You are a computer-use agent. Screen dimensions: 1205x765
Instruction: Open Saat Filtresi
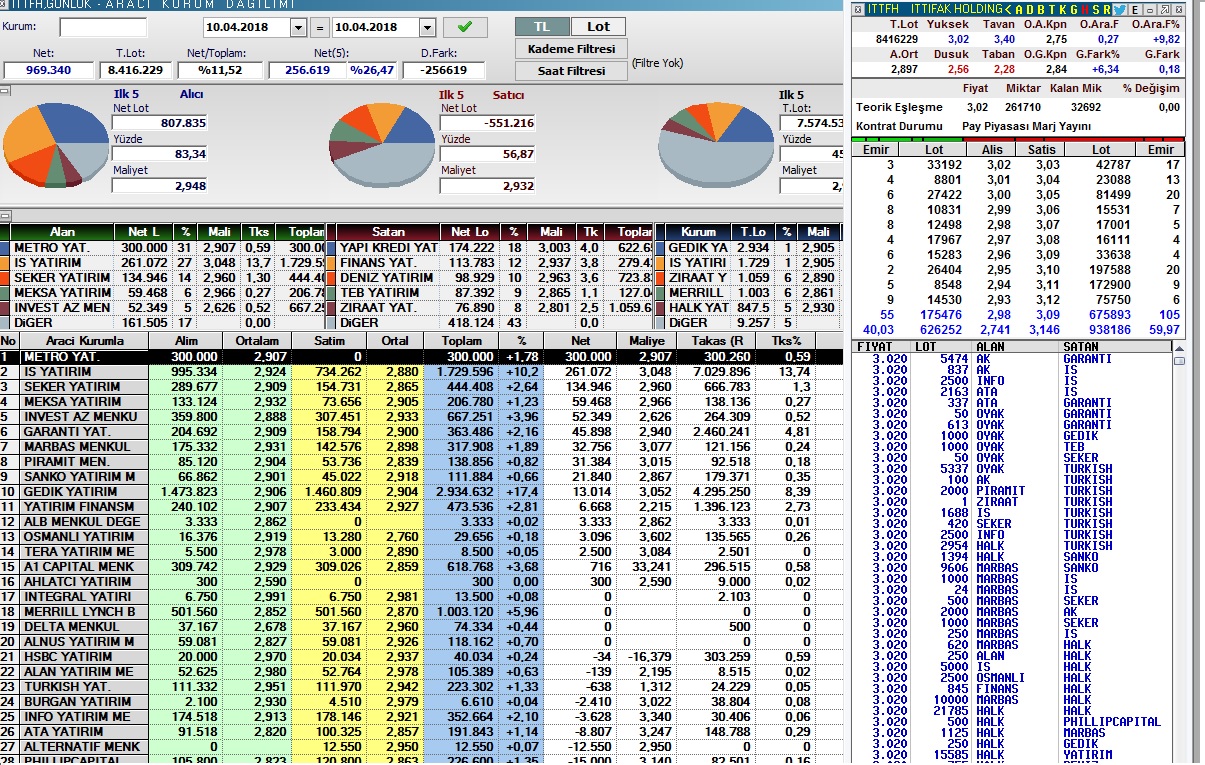click(571, 71)
